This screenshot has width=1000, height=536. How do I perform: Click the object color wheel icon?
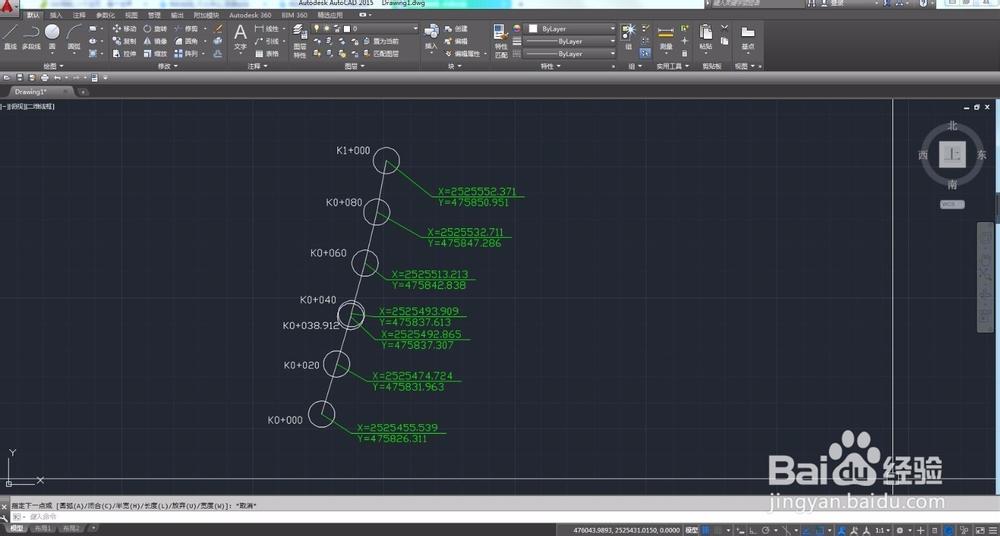point(517,29)
